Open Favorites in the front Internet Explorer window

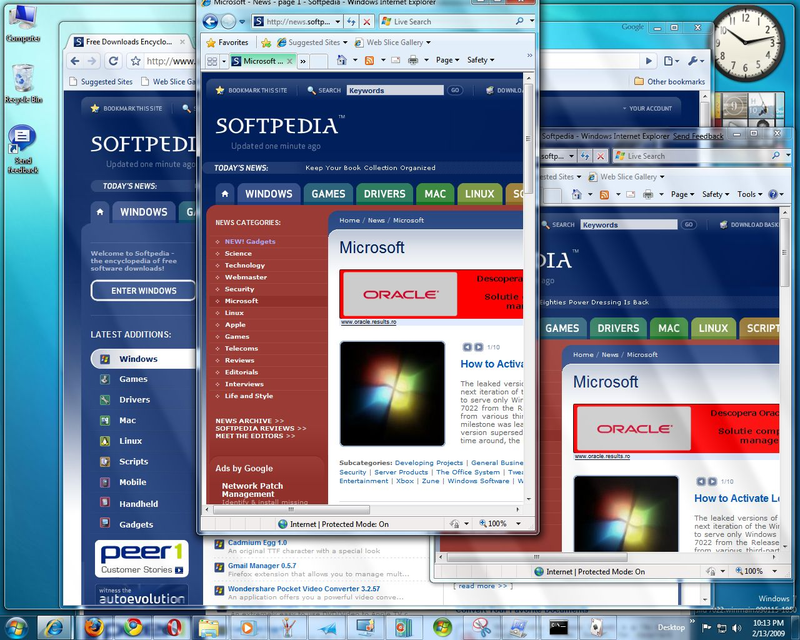(227, 42)
